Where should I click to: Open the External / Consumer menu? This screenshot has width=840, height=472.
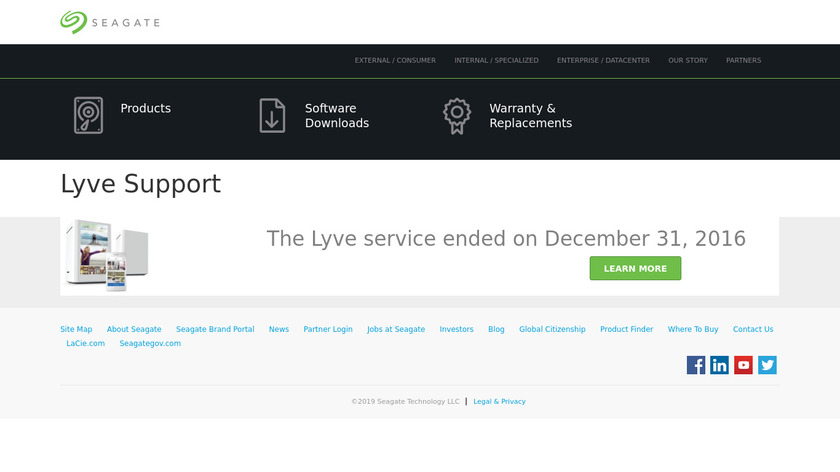[395, 61]
